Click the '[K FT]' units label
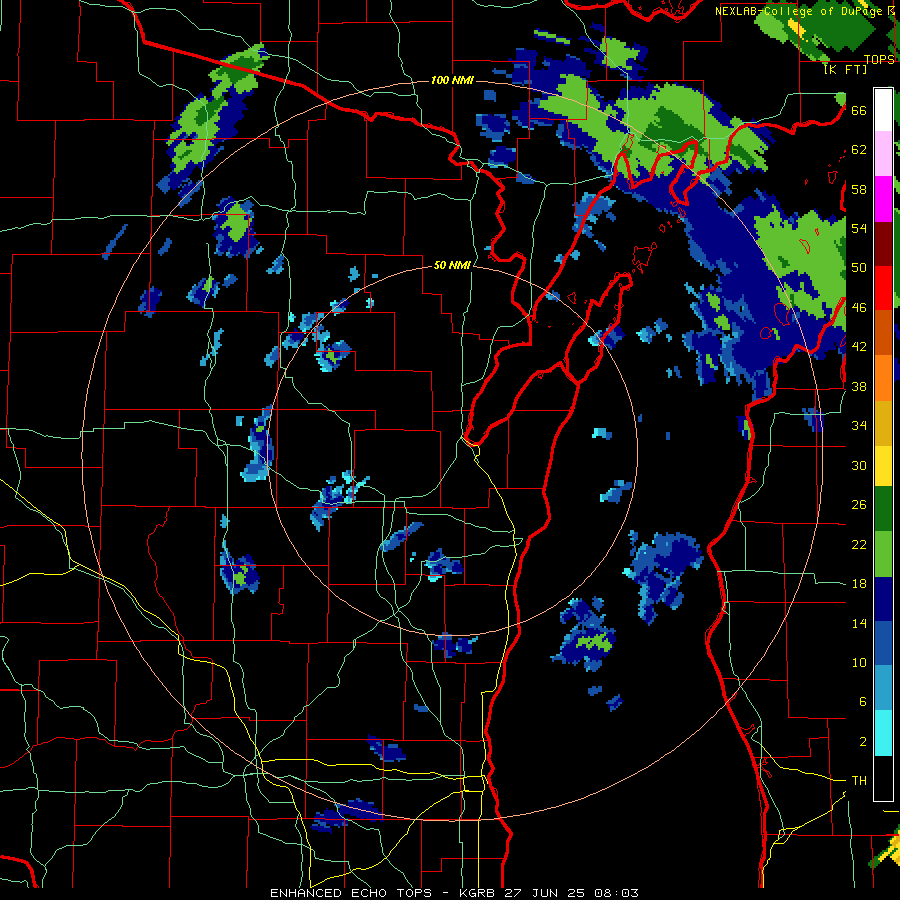 [845, 69]
